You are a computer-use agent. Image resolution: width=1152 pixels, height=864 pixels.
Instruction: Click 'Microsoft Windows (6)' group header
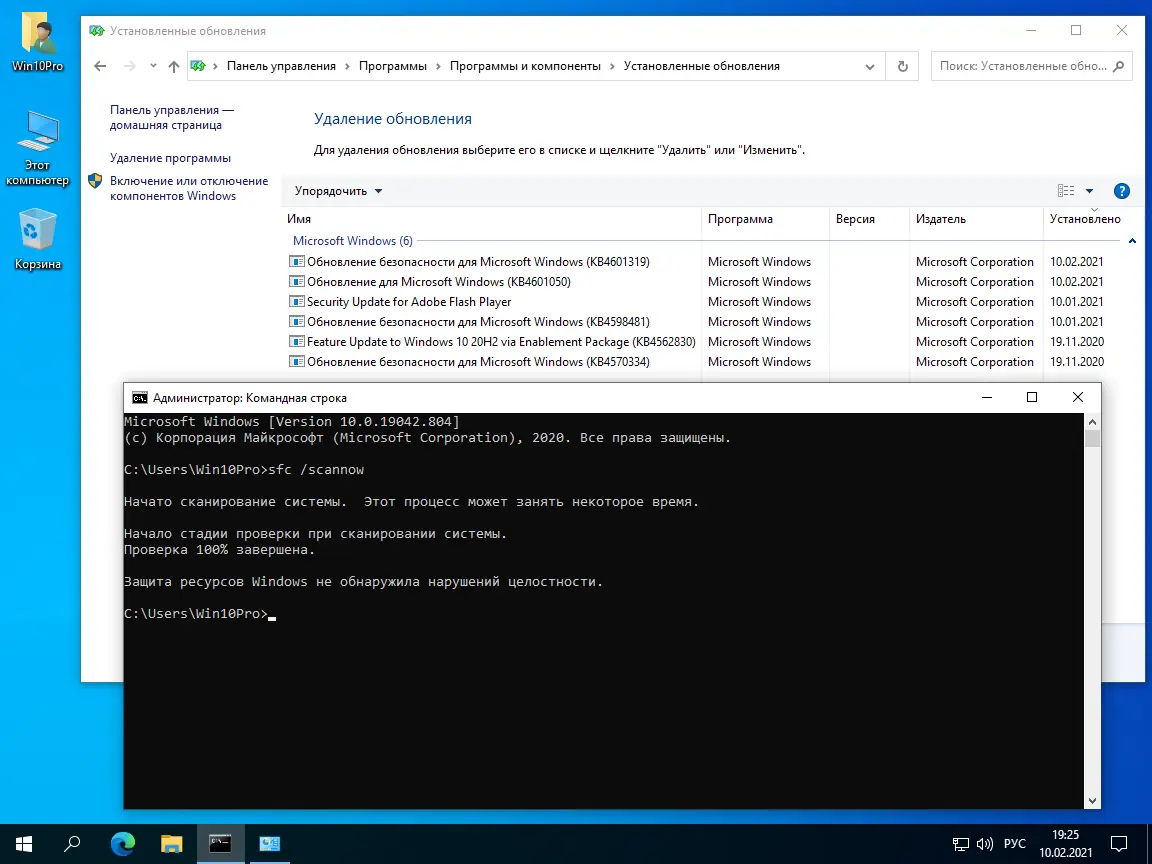tap(353, 241)
